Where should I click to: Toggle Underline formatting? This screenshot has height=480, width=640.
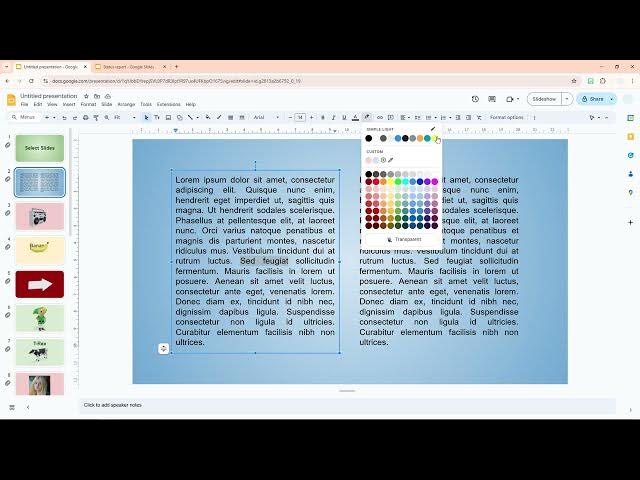pos(344,118)
